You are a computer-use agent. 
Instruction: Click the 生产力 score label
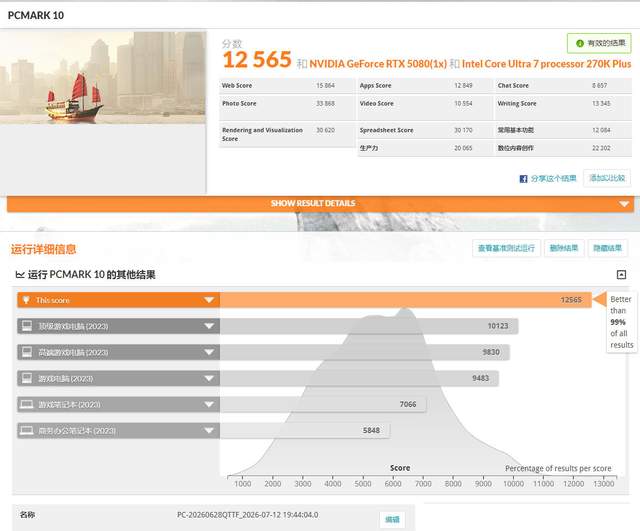coord(369,148)
